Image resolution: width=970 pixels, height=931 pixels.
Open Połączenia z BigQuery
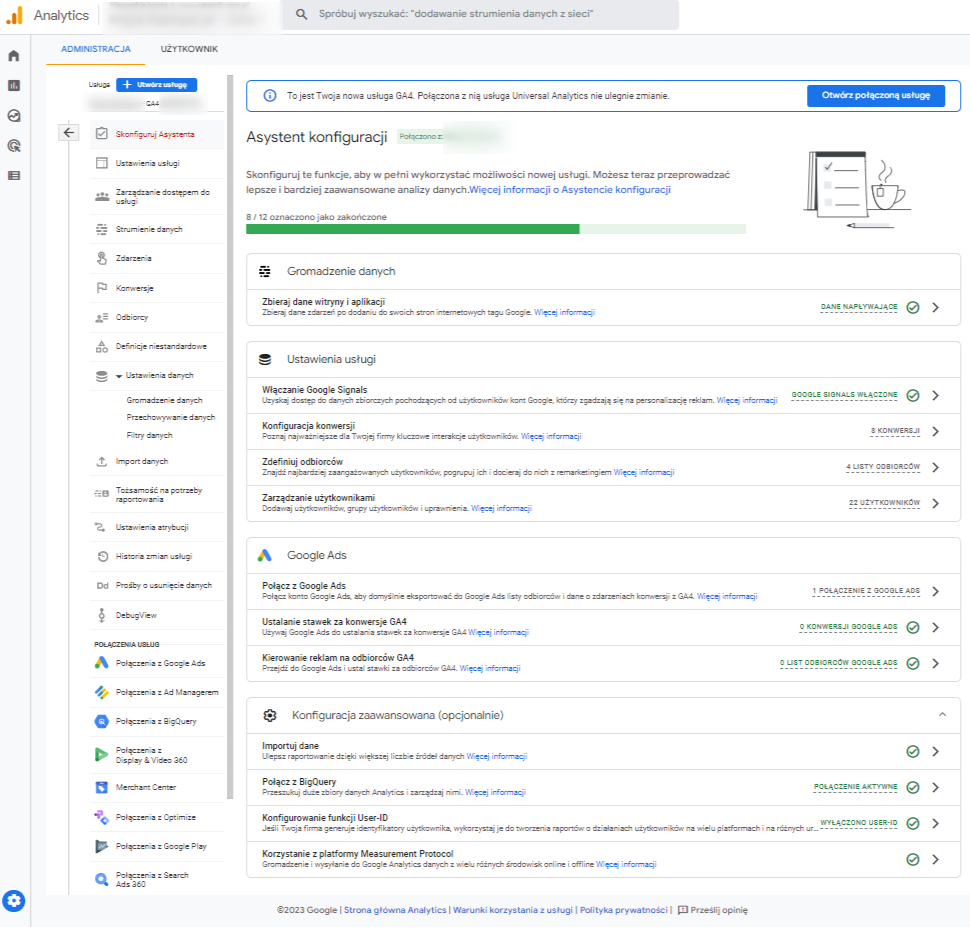tap(157, 721)
